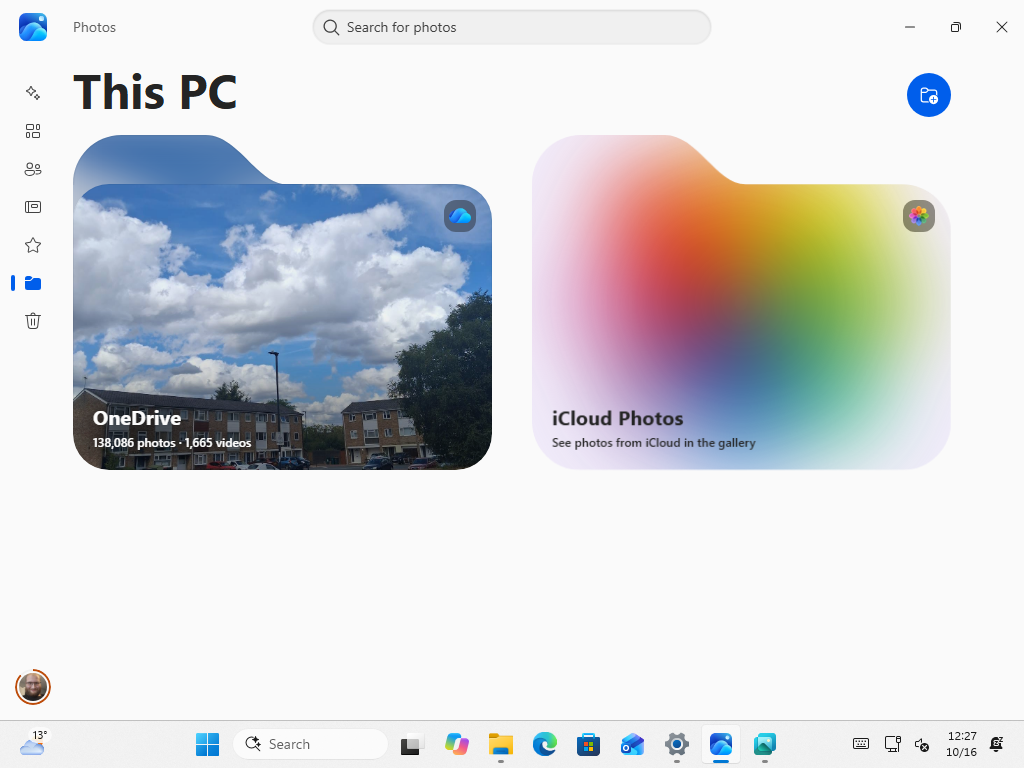
Task: Click the "This PC" heading
Action: [155, 92]
